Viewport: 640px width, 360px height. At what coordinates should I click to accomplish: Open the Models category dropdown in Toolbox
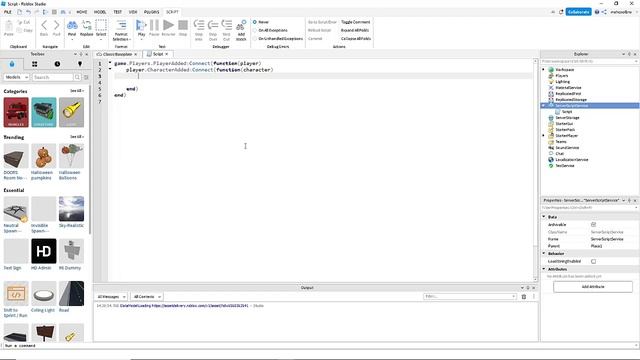(16, 77)
